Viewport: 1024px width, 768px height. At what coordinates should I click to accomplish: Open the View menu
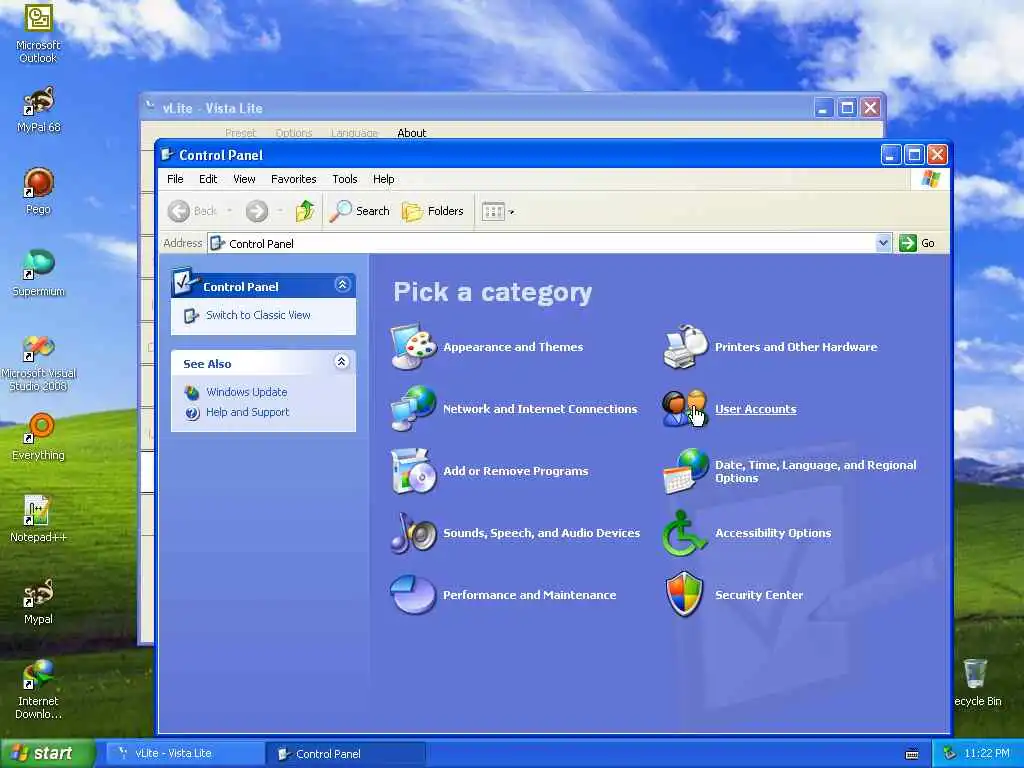point(244,179)
